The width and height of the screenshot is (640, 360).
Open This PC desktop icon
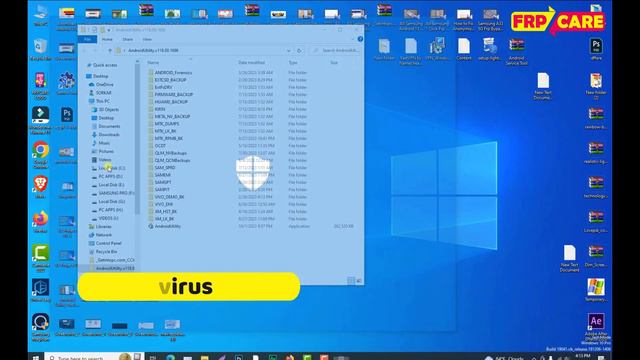click(x=40, y=16)
